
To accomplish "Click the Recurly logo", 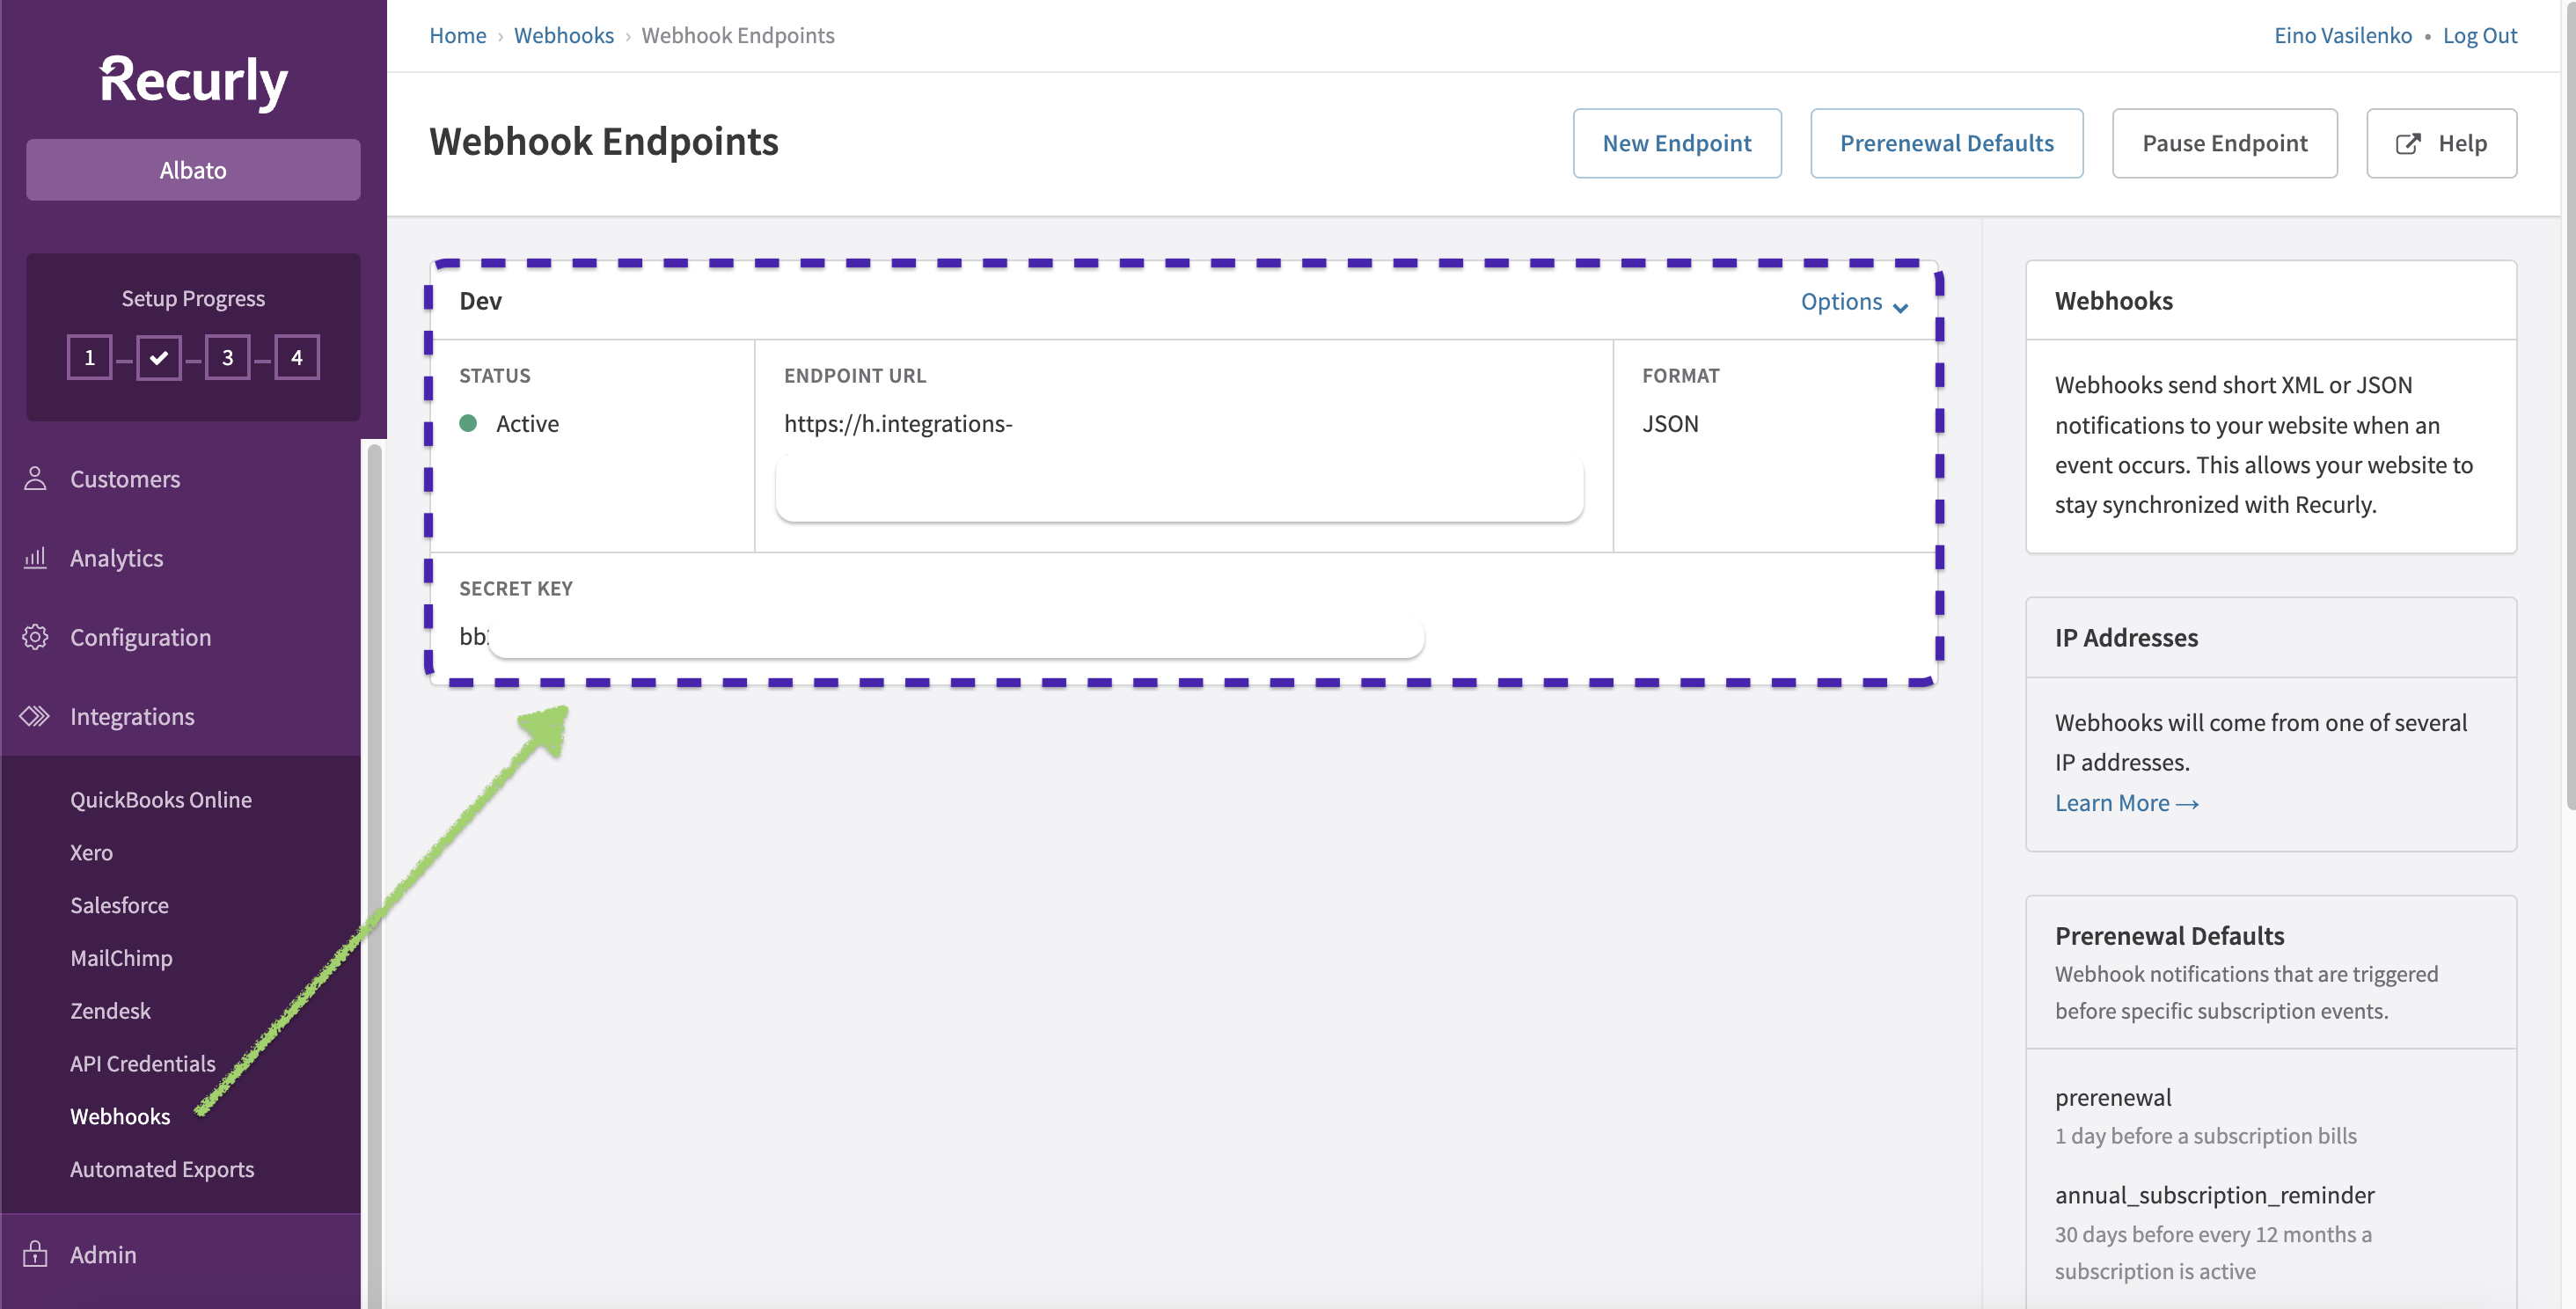I will click(x=193, y=81).
